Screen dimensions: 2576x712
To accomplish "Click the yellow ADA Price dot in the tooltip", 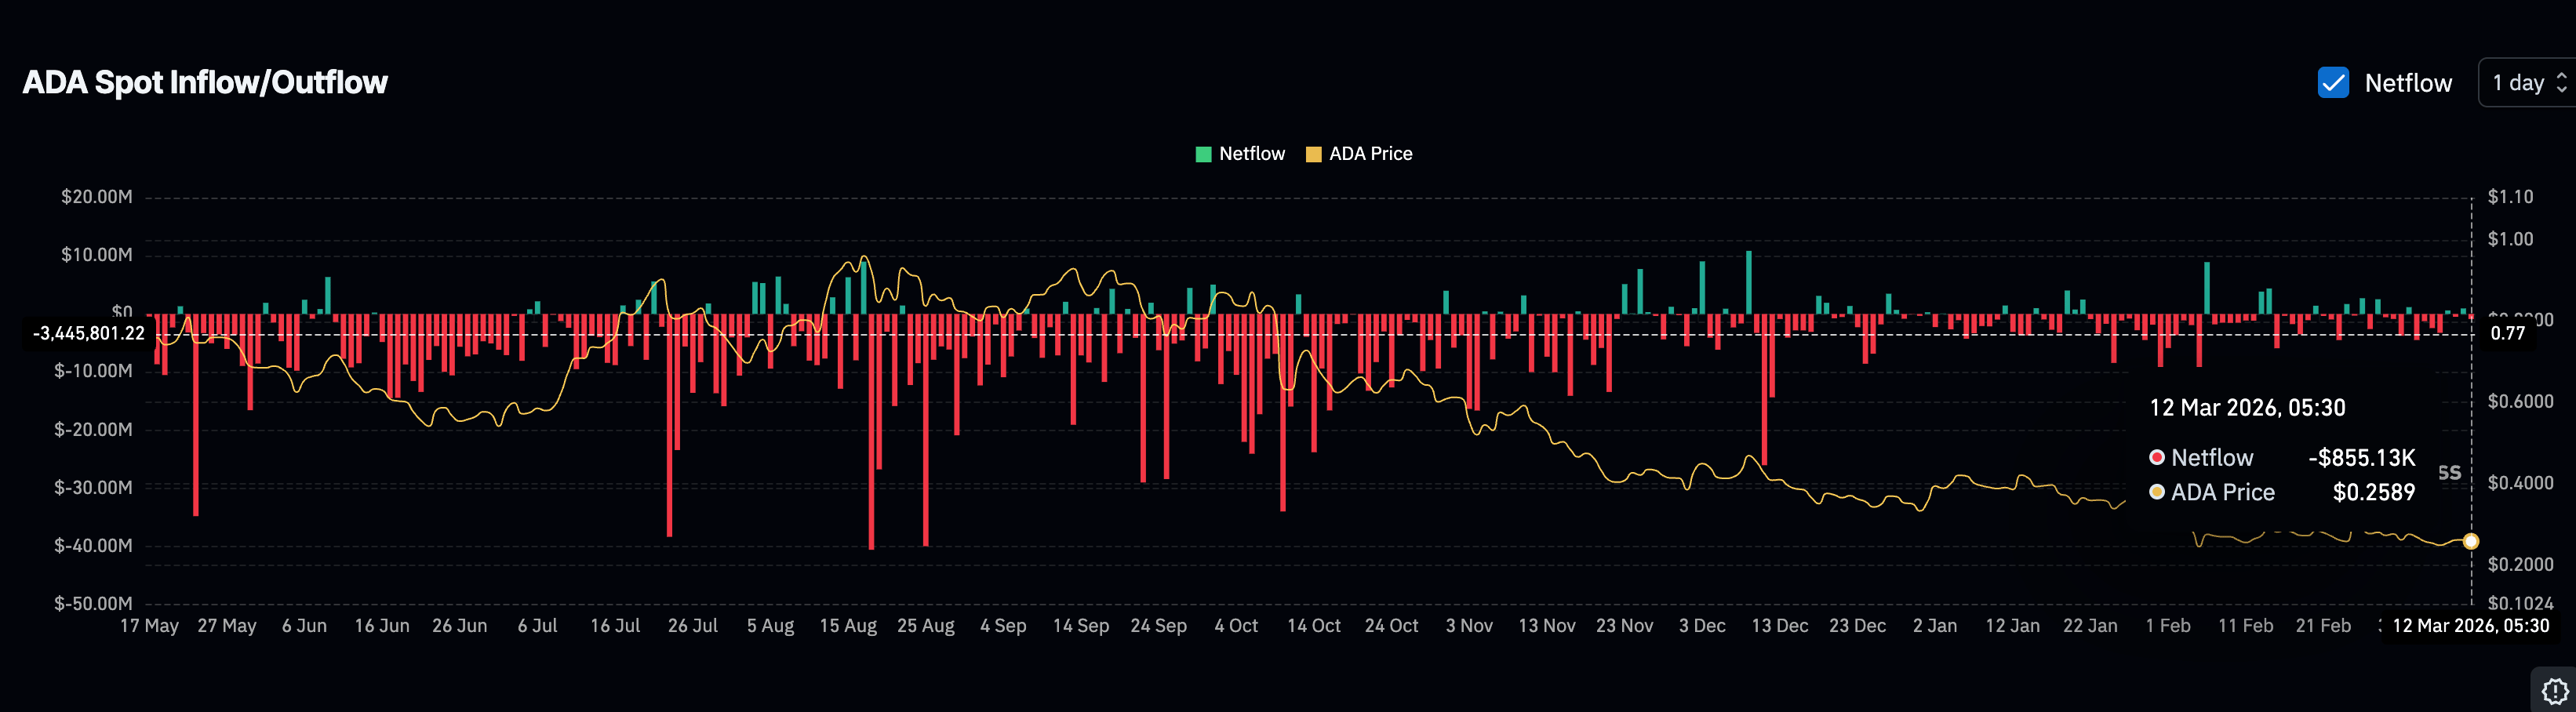I will [x=2157, y=492].
